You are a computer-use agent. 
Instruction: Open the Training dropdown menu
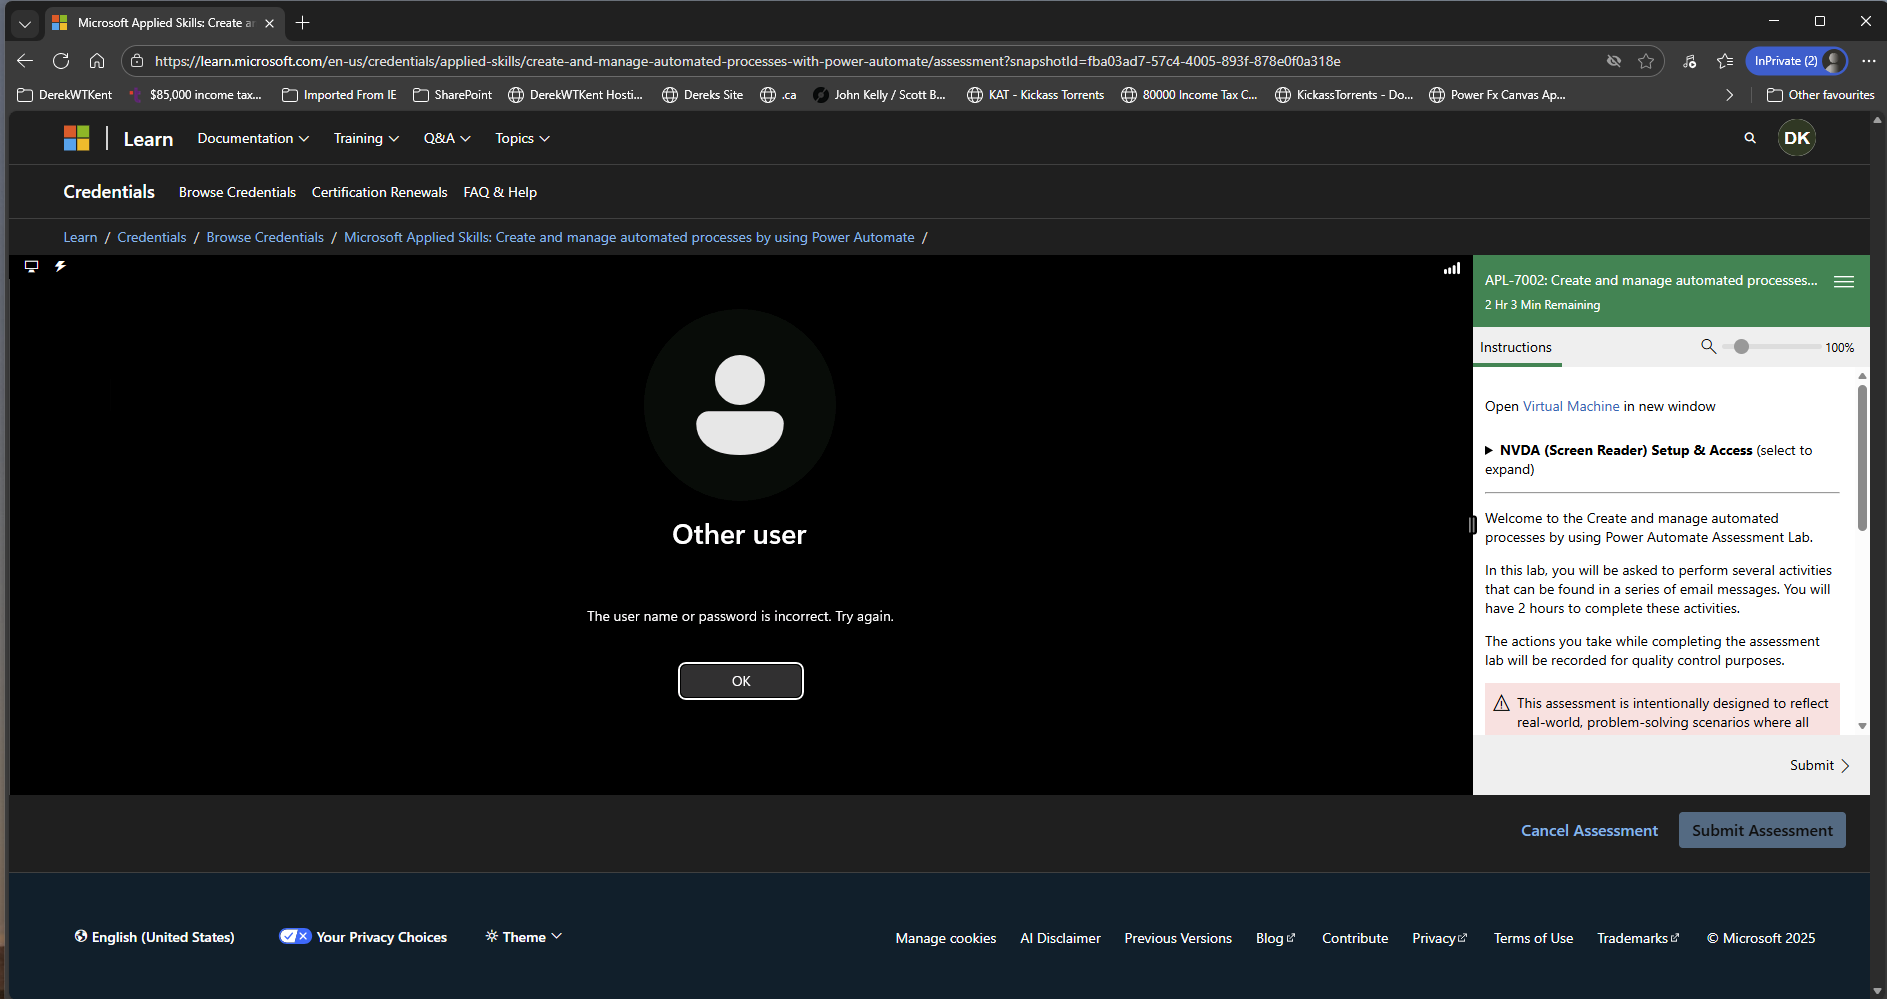[x=365, y=138]
